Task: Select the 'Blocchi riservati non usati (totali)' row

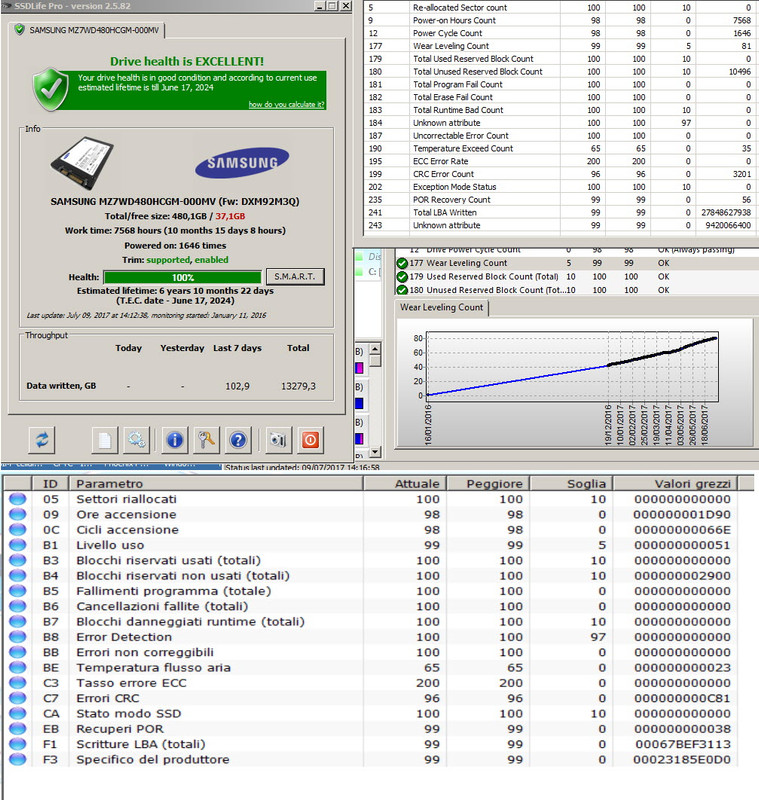Action: coord(371,576)
